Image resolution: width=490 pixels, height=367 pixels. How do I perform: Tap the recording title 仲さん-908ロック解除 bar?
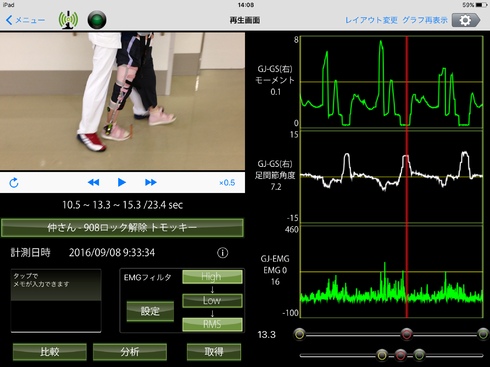click(x=122, y=228)
